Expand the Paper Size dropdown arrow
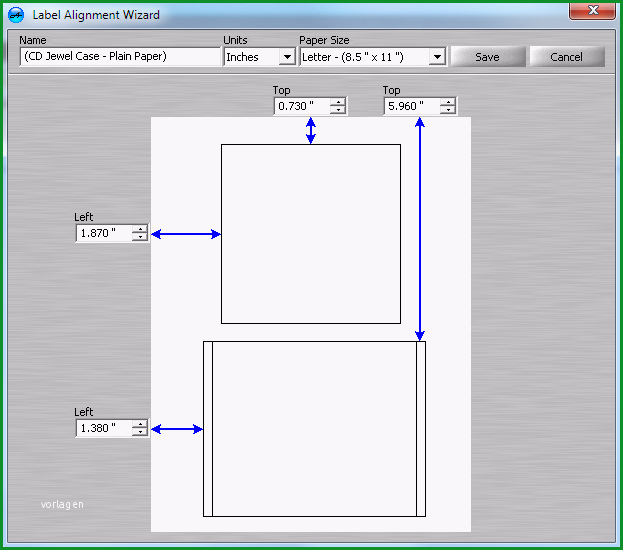Screen dimensions: 623x550 tap(437, 57)
